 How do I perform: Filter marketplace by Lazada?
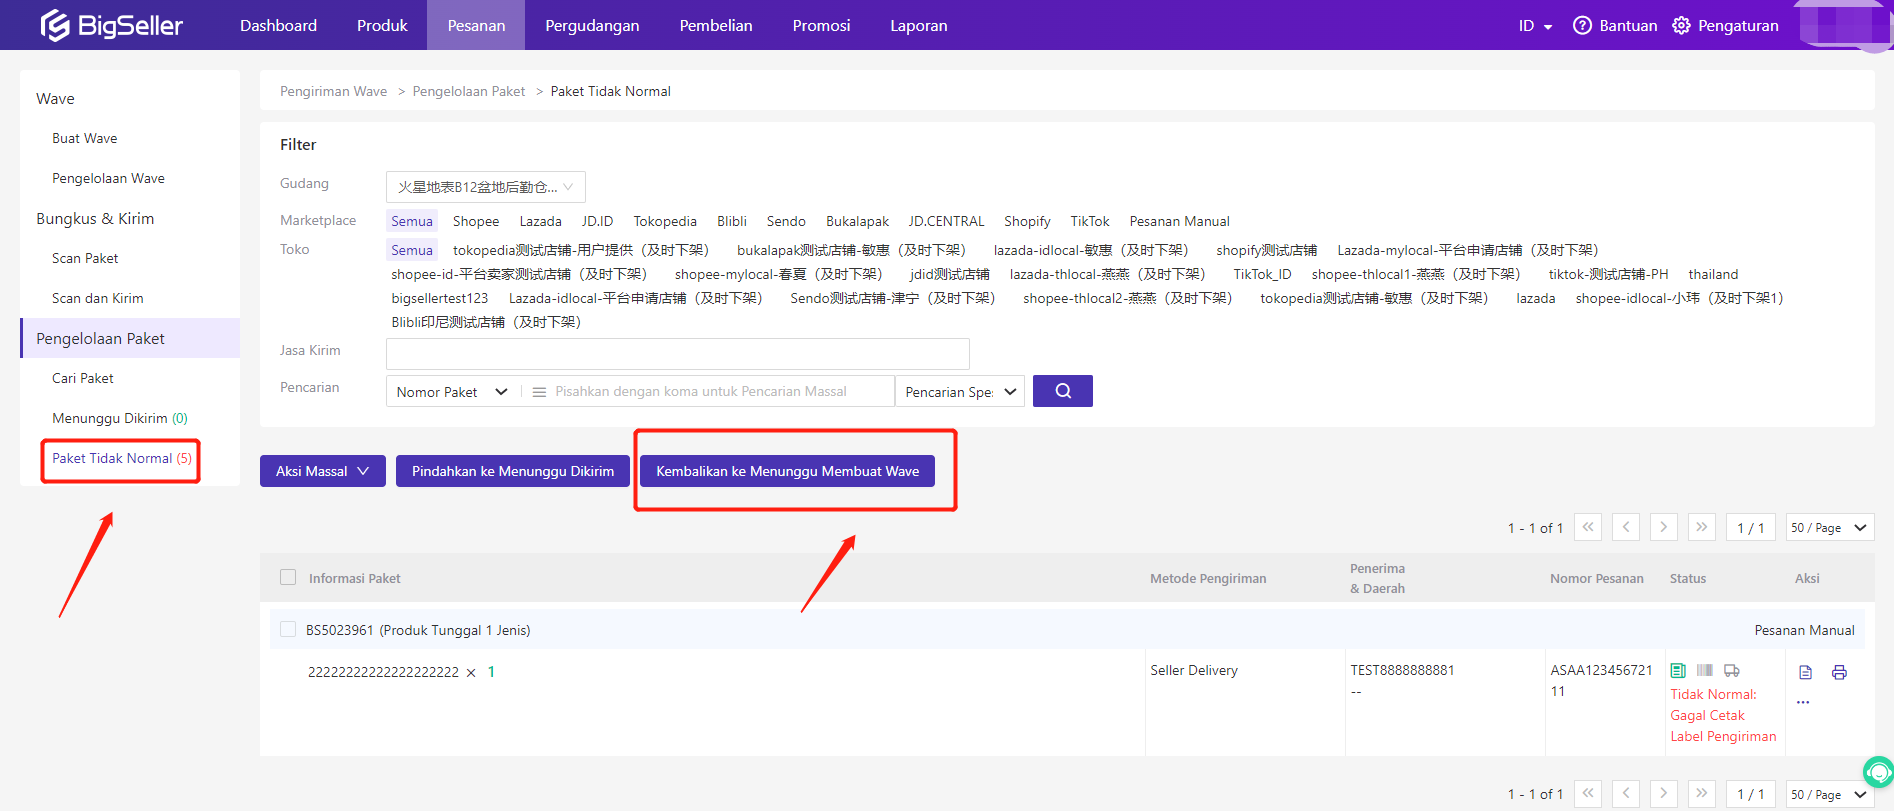pos(540,221)
